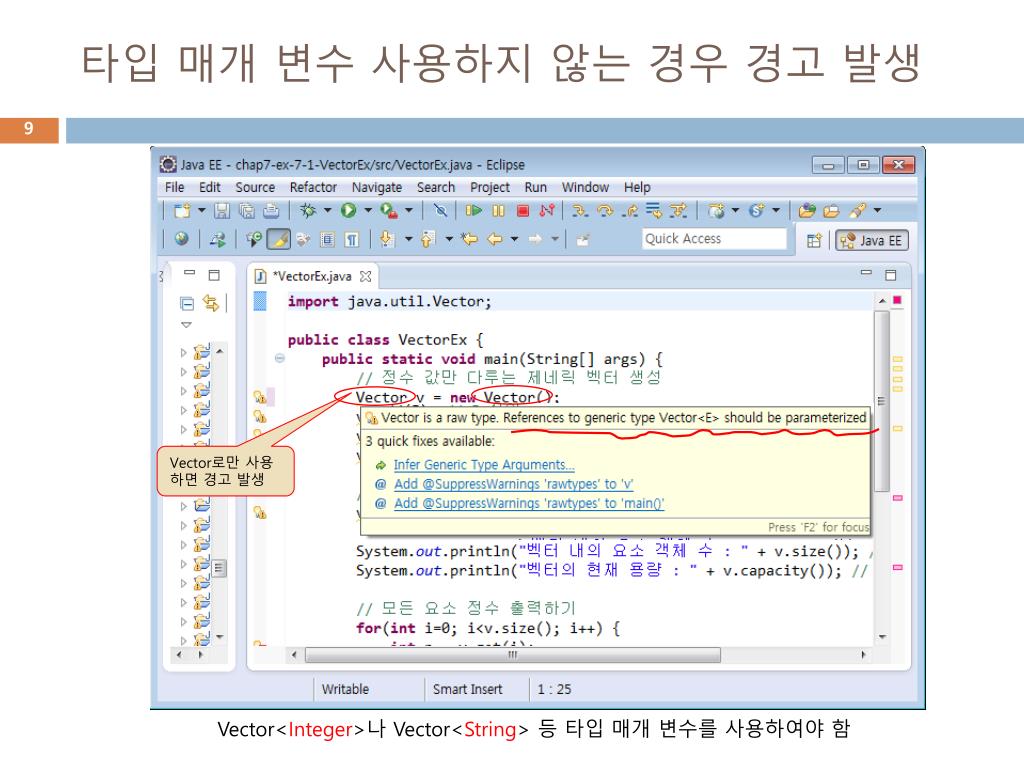The height and width of the screenshot is (768, 1024).
Task: Start debugging with the bug icon
Action: pos(308,210)
